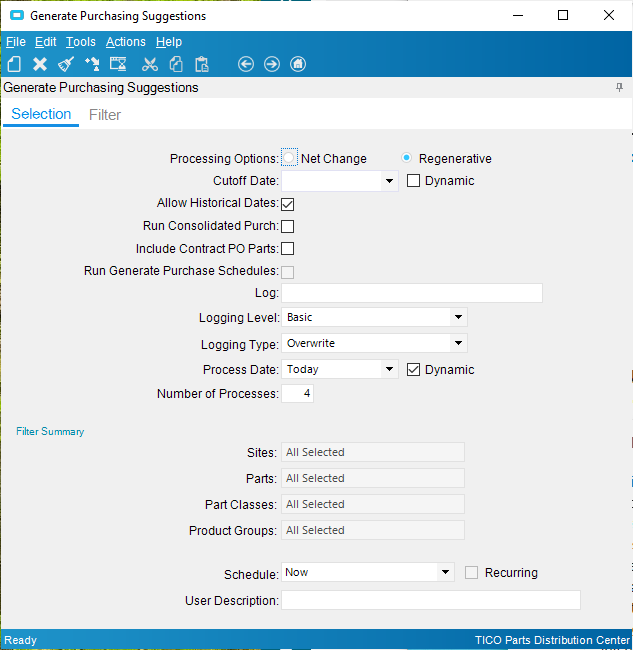
Task: Open the Help menu
Action: point(169,42)
